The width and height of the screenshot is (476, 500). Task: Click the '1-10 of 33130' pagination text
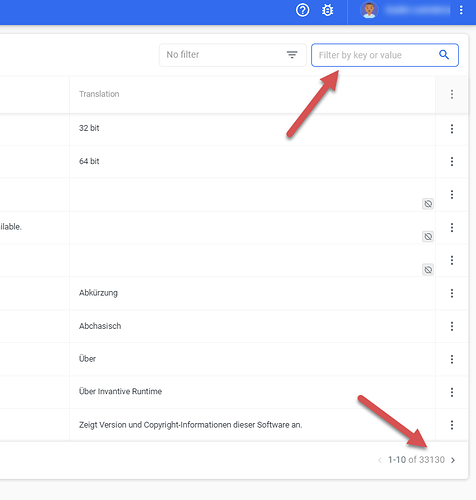point(416,460)
